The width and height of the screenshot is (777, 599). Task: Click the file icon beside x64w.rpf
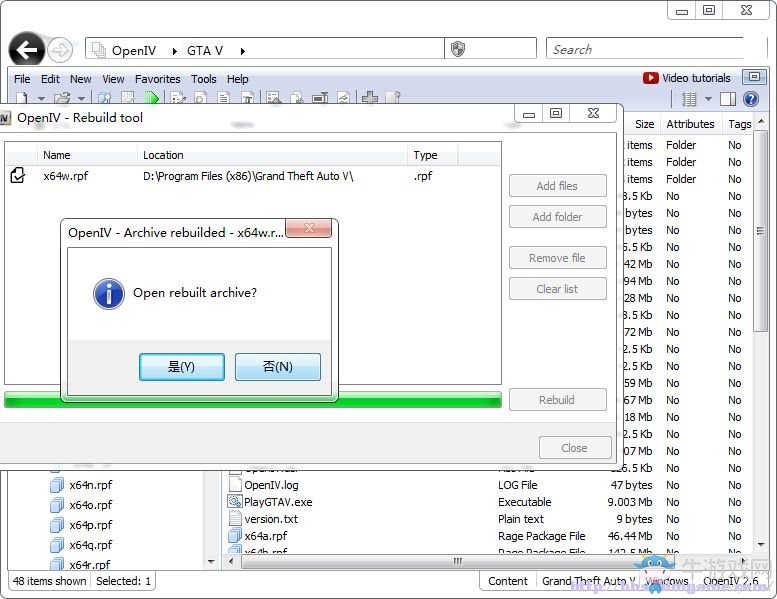pyautogui.click(x=18, y=175)
